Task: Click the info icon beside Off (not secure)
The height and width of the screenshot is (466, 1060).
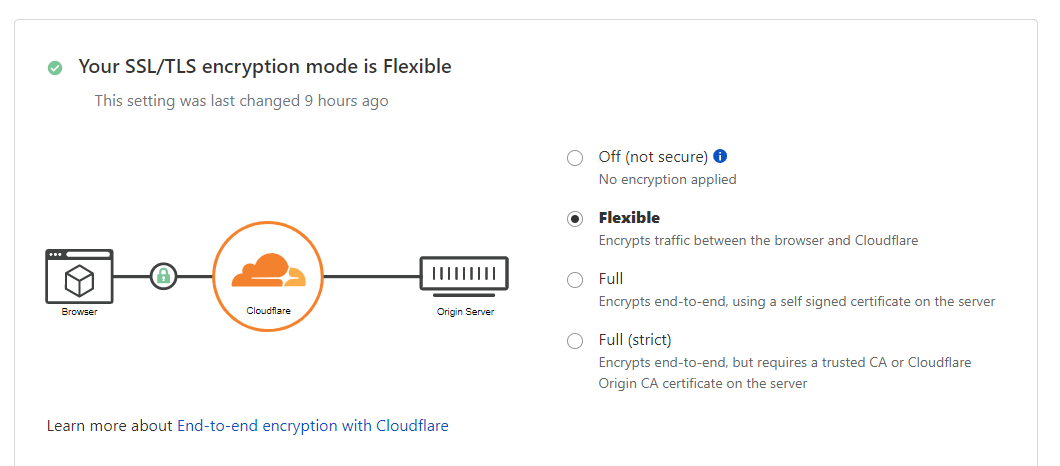Action: tap(720, 156)
